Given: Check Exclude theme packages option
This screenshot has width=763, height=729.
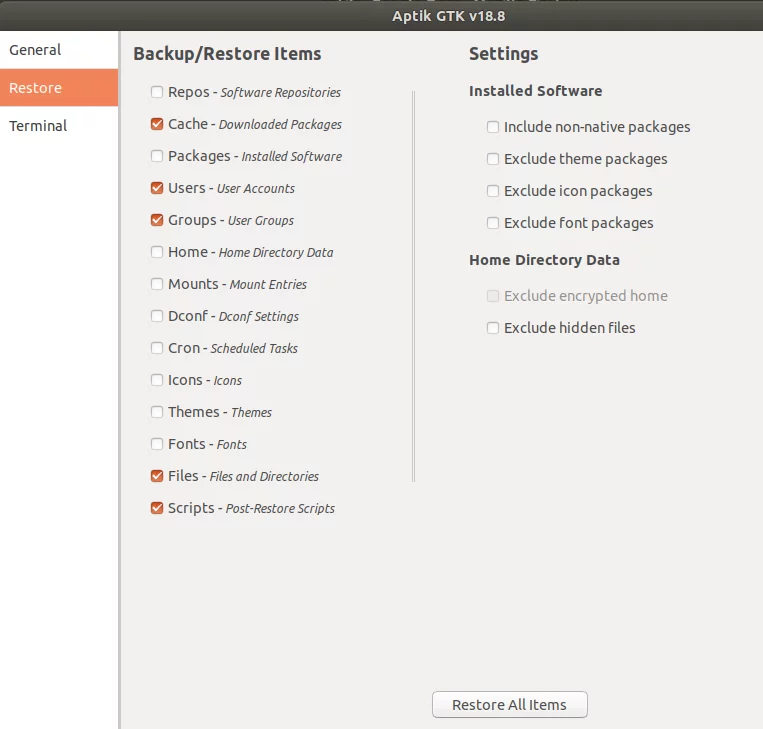Looking at the screenshot, I should click(493, 159).
